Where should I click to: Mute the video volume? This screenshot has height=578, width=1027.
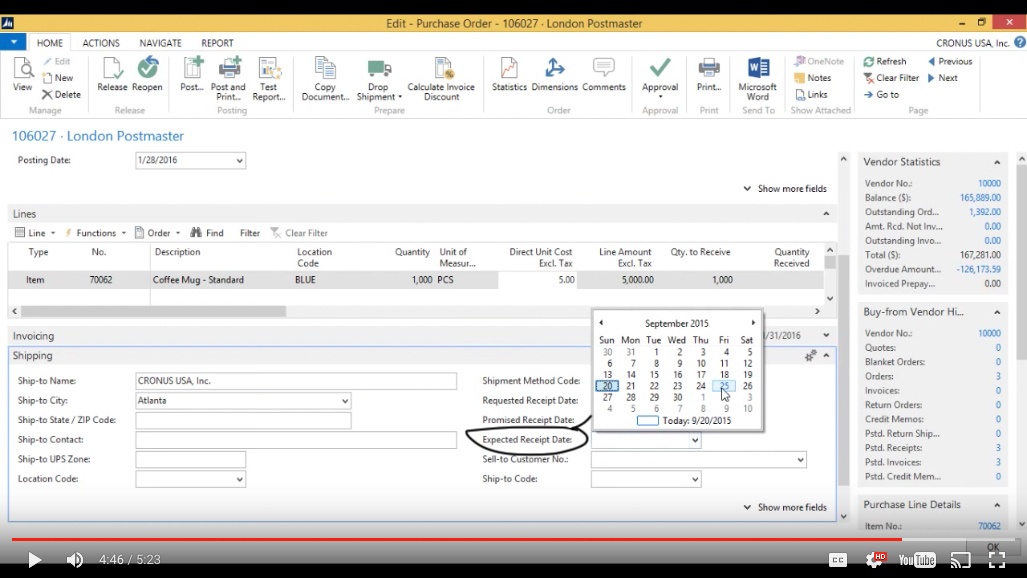click(75, 560)
